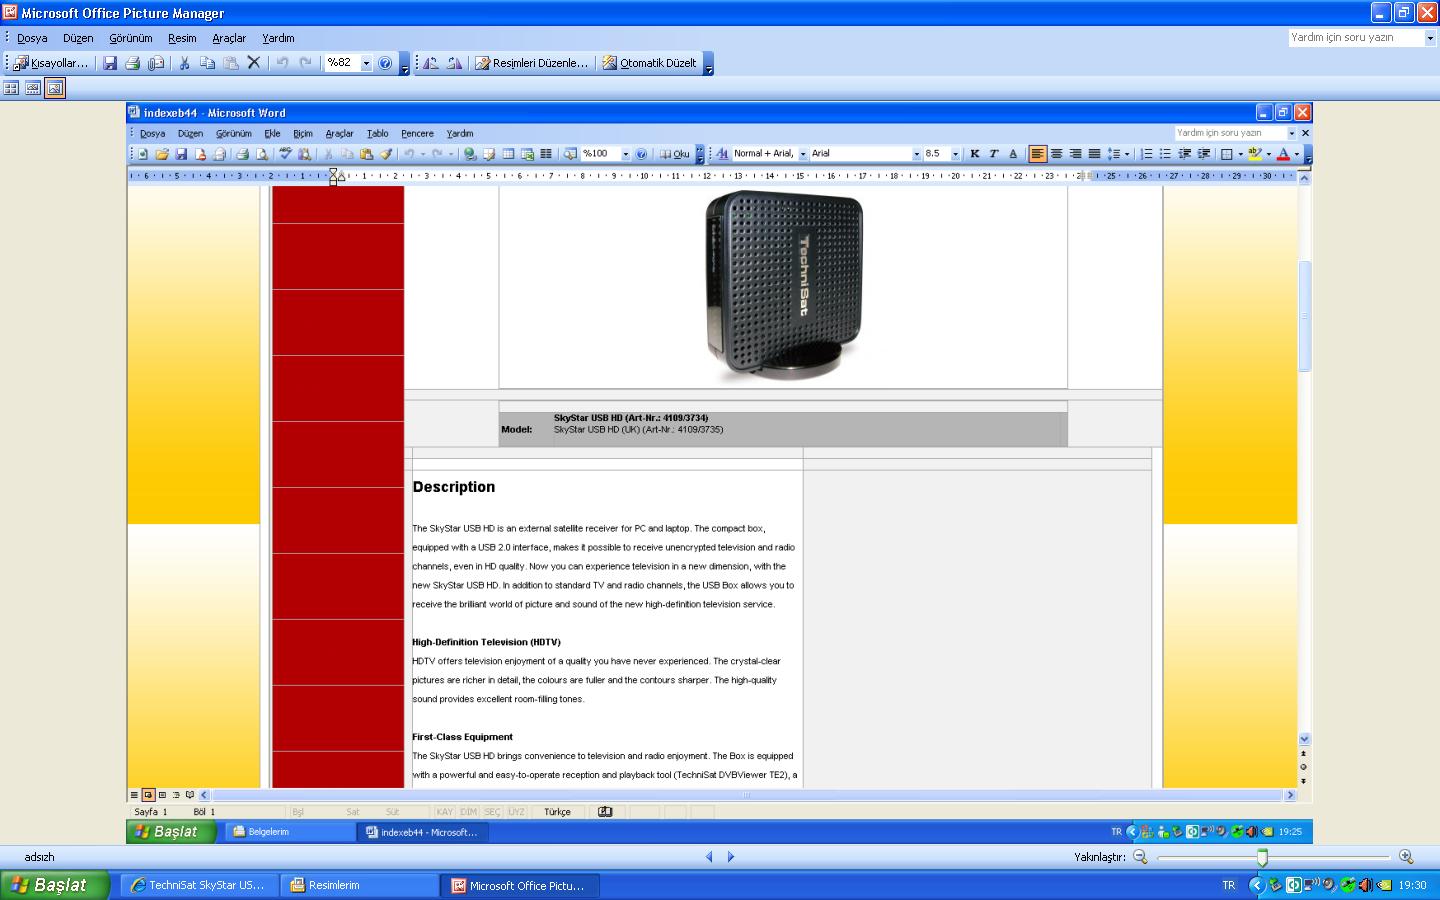Expand the standard toolbar options arrow

(404, 66)
